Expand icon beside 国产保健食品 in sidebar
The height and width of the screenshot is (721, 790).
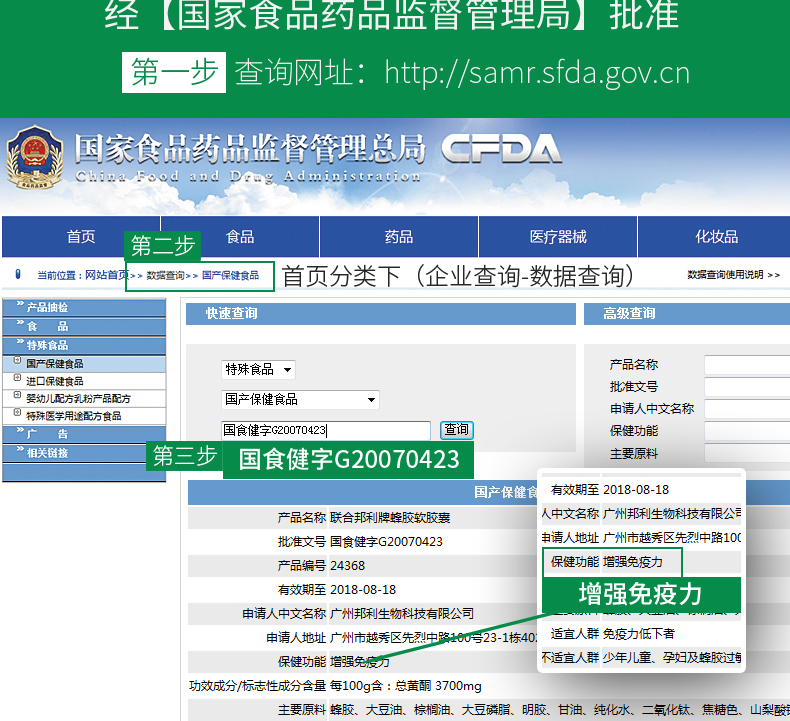17,362
